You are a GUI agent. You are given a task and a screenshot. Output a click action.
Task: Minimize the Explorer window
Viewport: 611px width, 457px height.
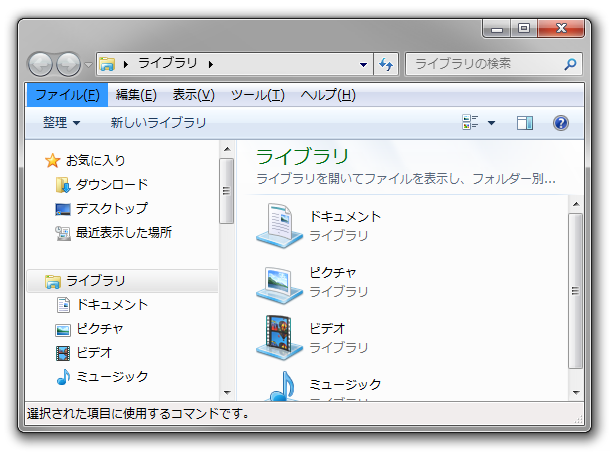point(496,29)
